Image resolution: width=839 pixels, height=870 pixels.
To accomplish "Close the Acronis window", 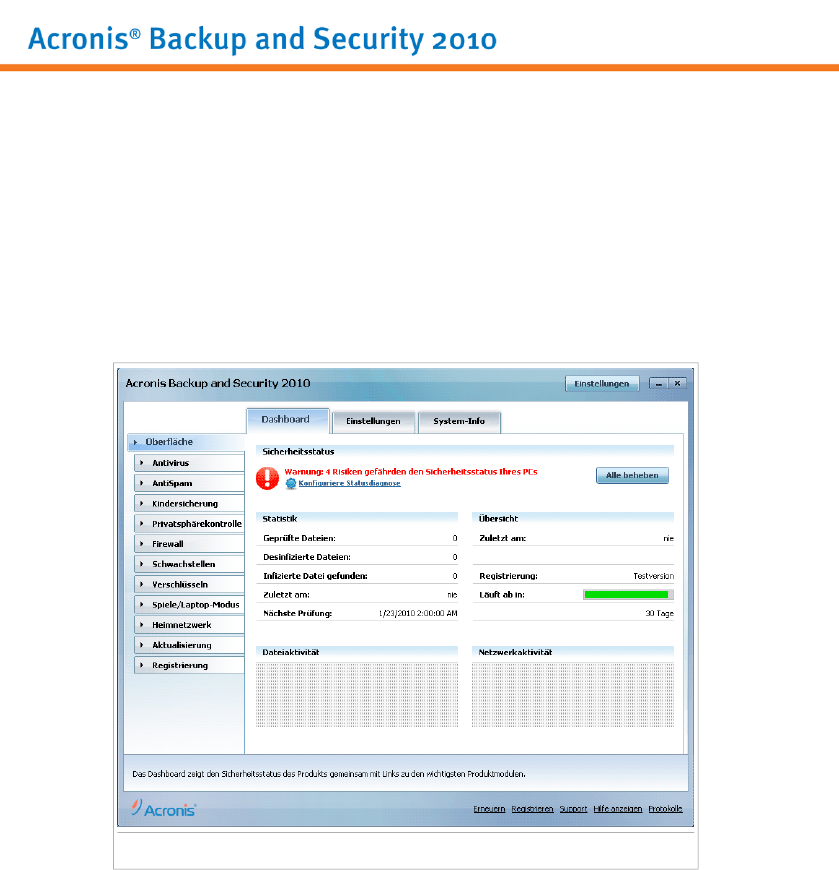I will point(678,383).
